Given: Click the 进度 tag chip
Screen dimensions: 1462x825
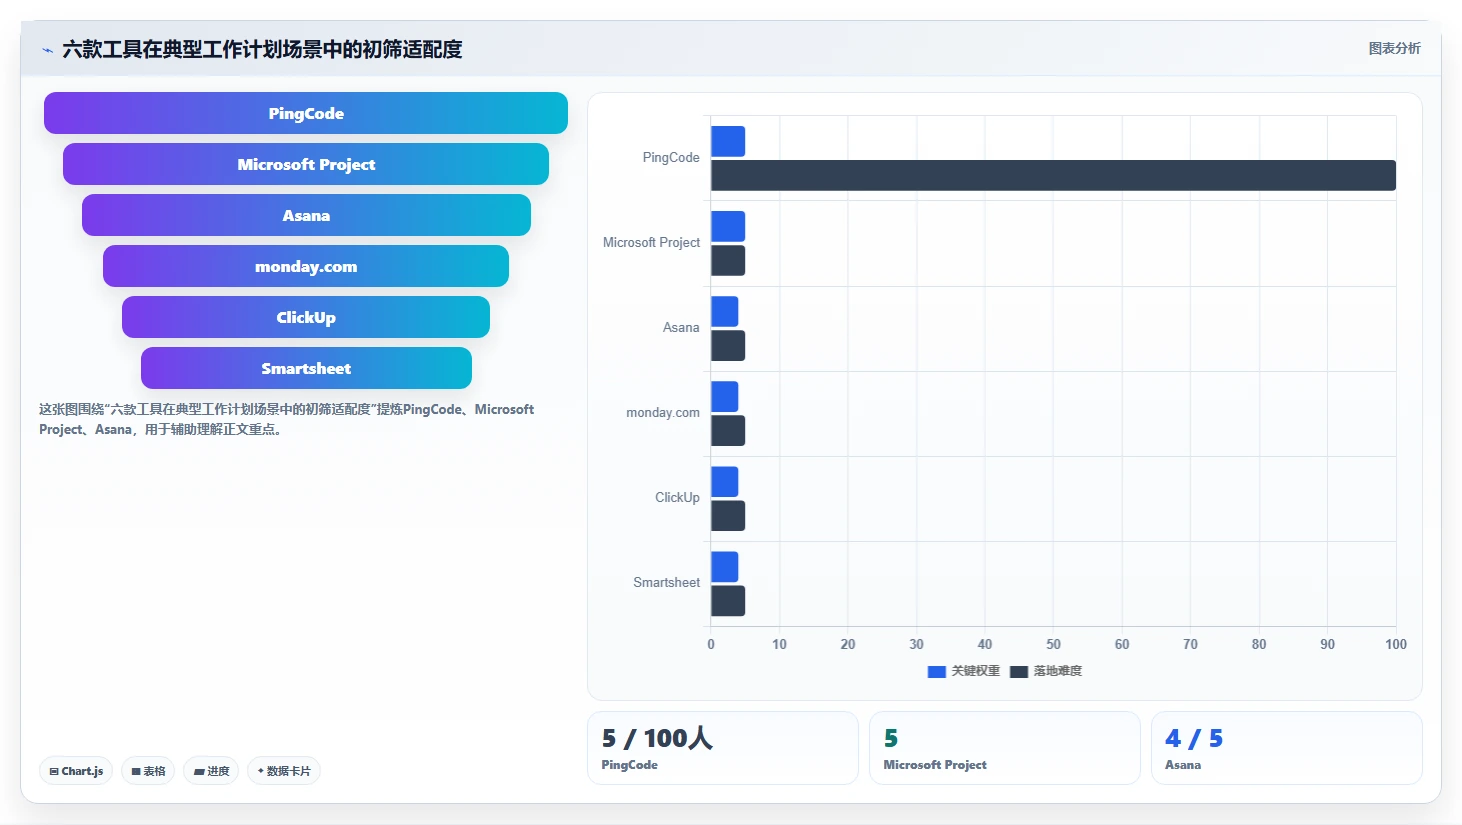Looking at the screenshot, I should pyautogui.click(x=211, y=771).
